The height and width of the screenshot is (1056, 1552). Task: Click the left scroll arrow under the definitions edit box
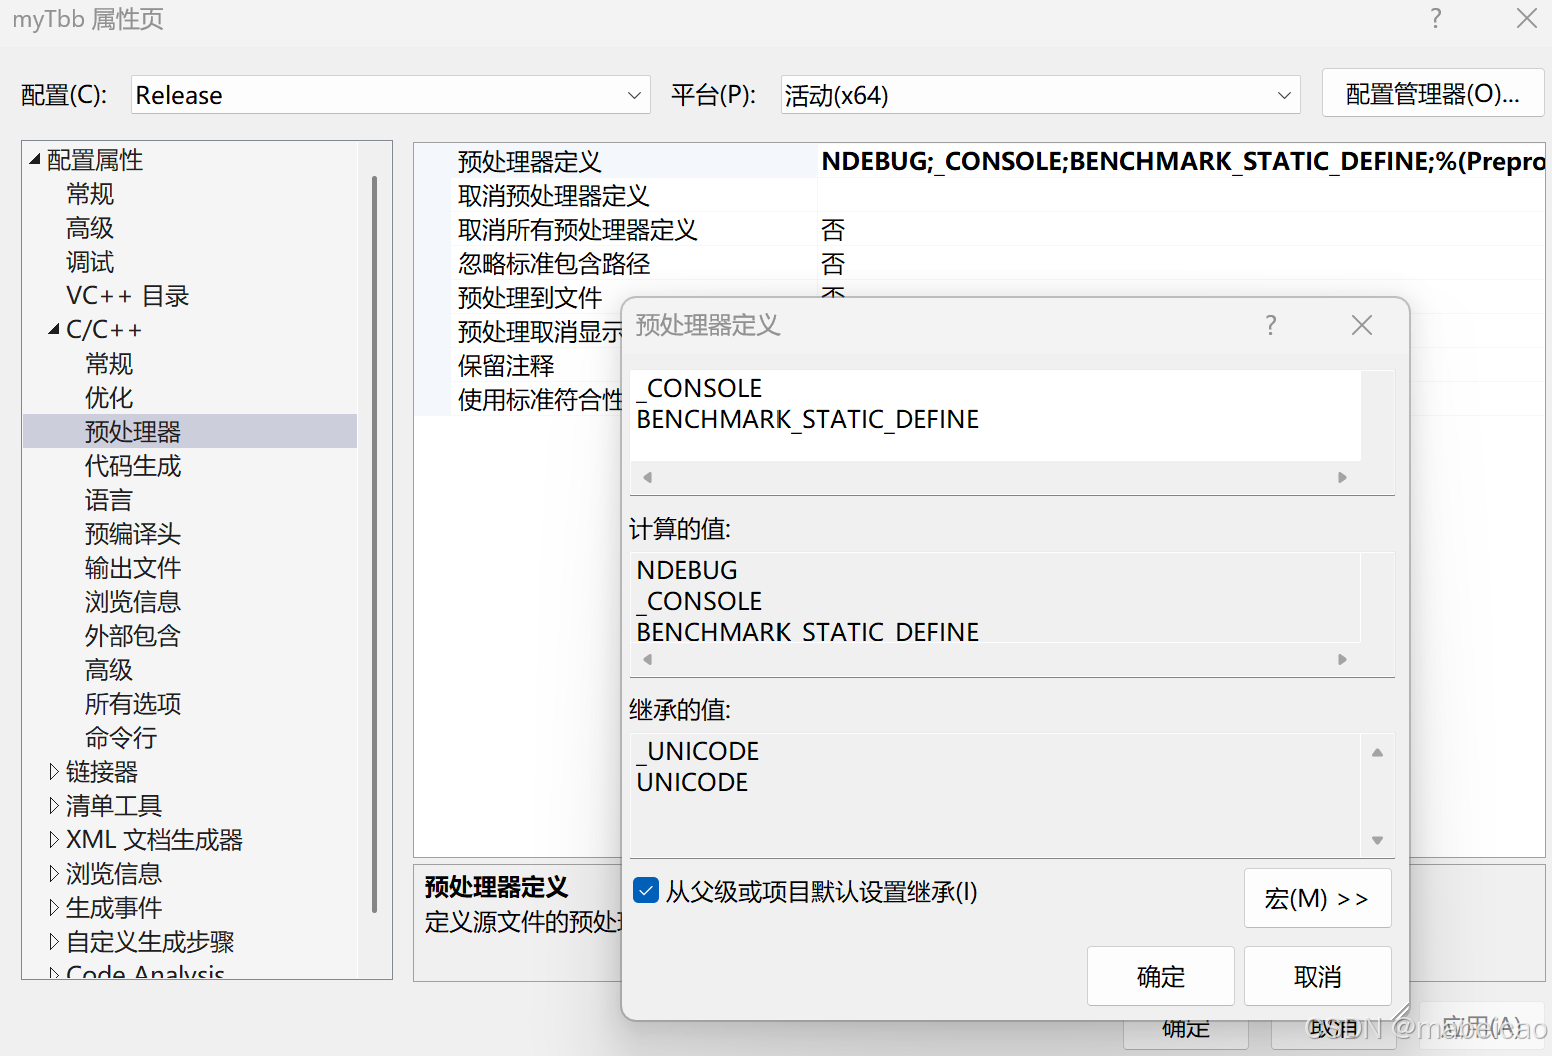(x=647, y=477)
